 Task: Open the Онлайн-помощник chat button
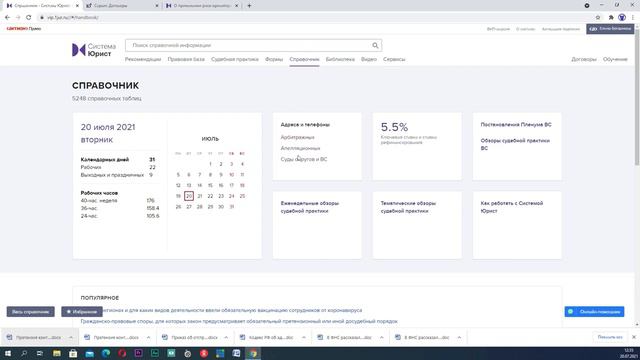(594, 312)
